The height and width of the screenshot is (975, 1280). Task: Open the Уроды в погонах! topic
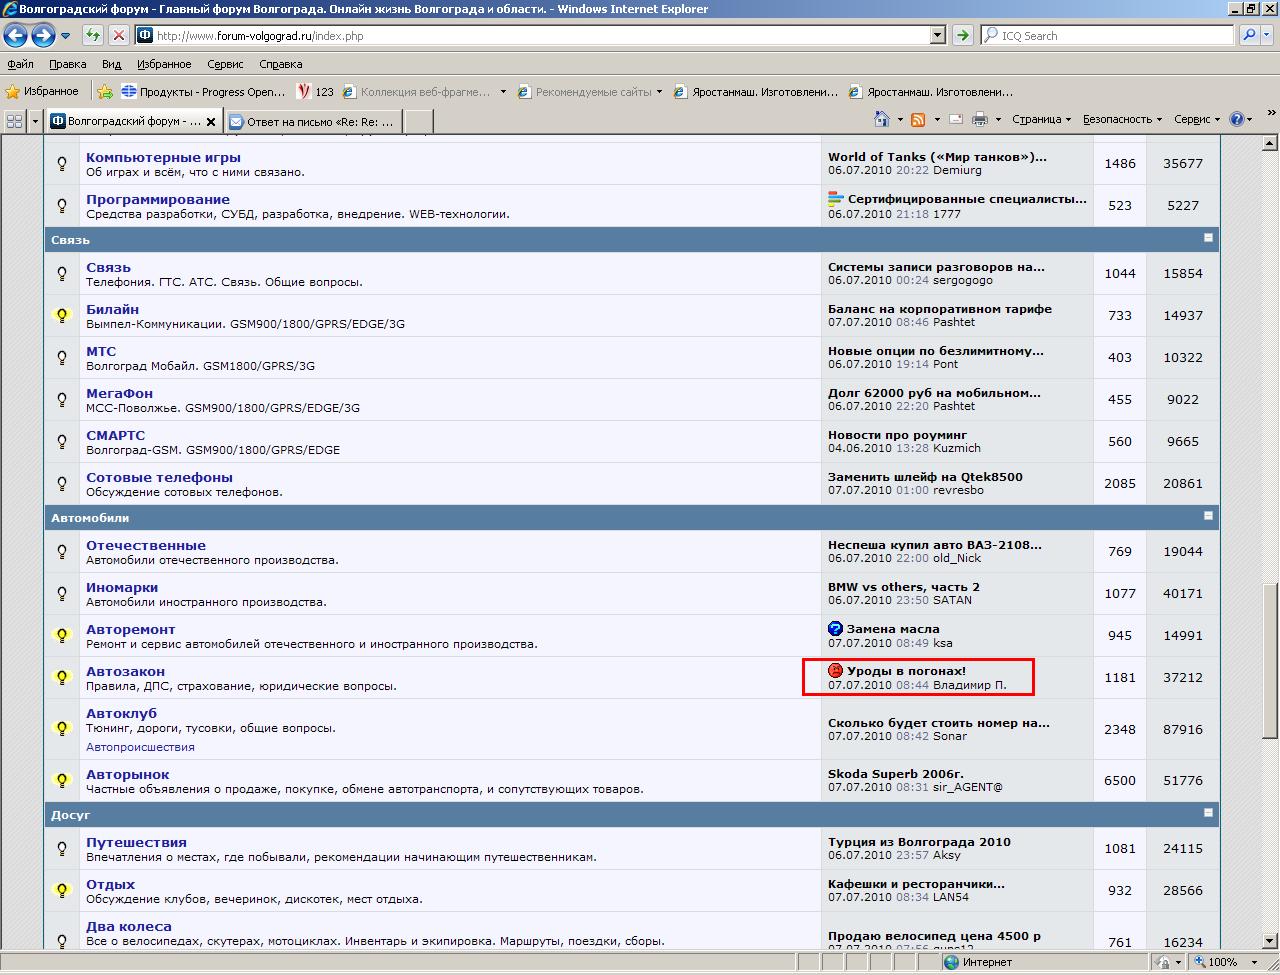click(906, 671)
